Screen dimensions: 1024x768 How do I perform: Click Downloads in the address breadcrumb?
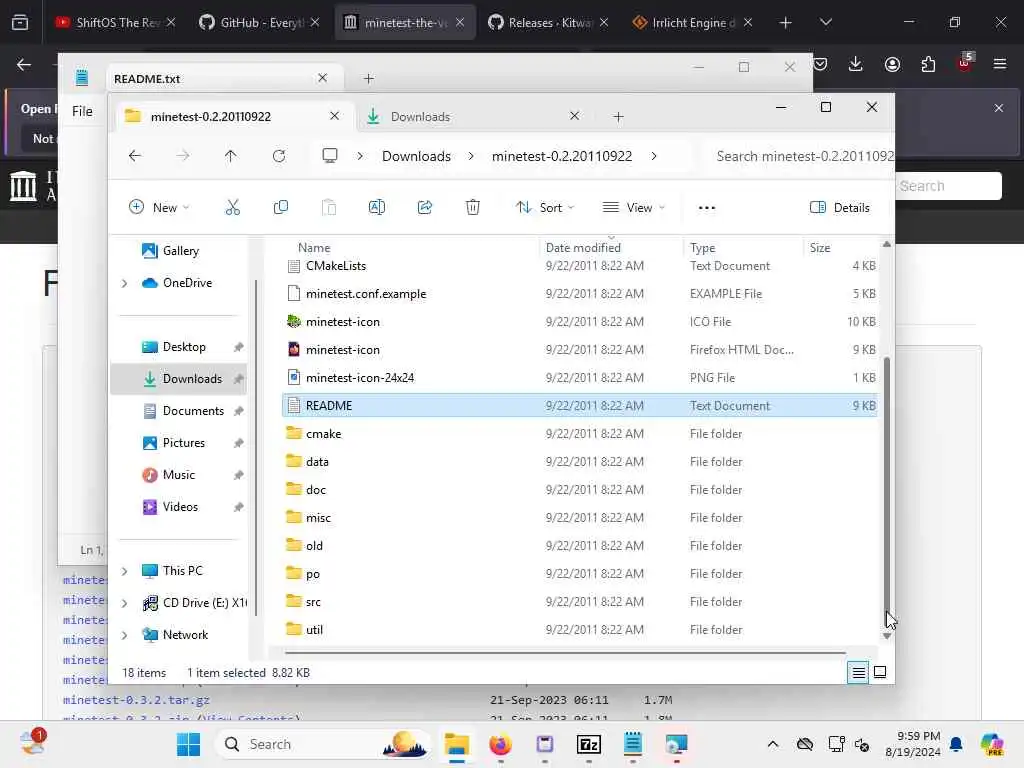pos(416,156)
